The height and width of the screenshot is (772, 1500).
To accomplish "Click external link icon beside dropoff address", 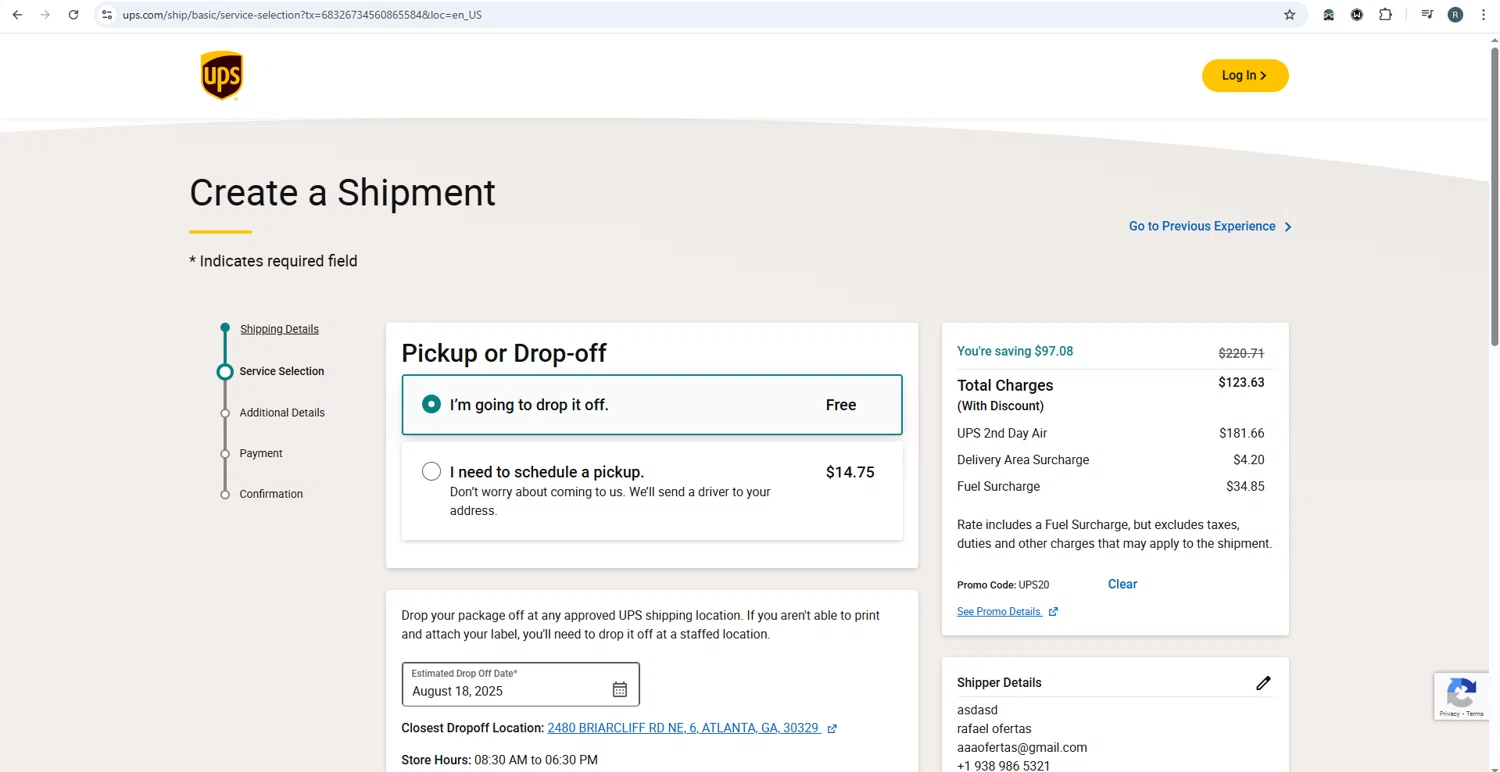I will click(x=832, y=729).
